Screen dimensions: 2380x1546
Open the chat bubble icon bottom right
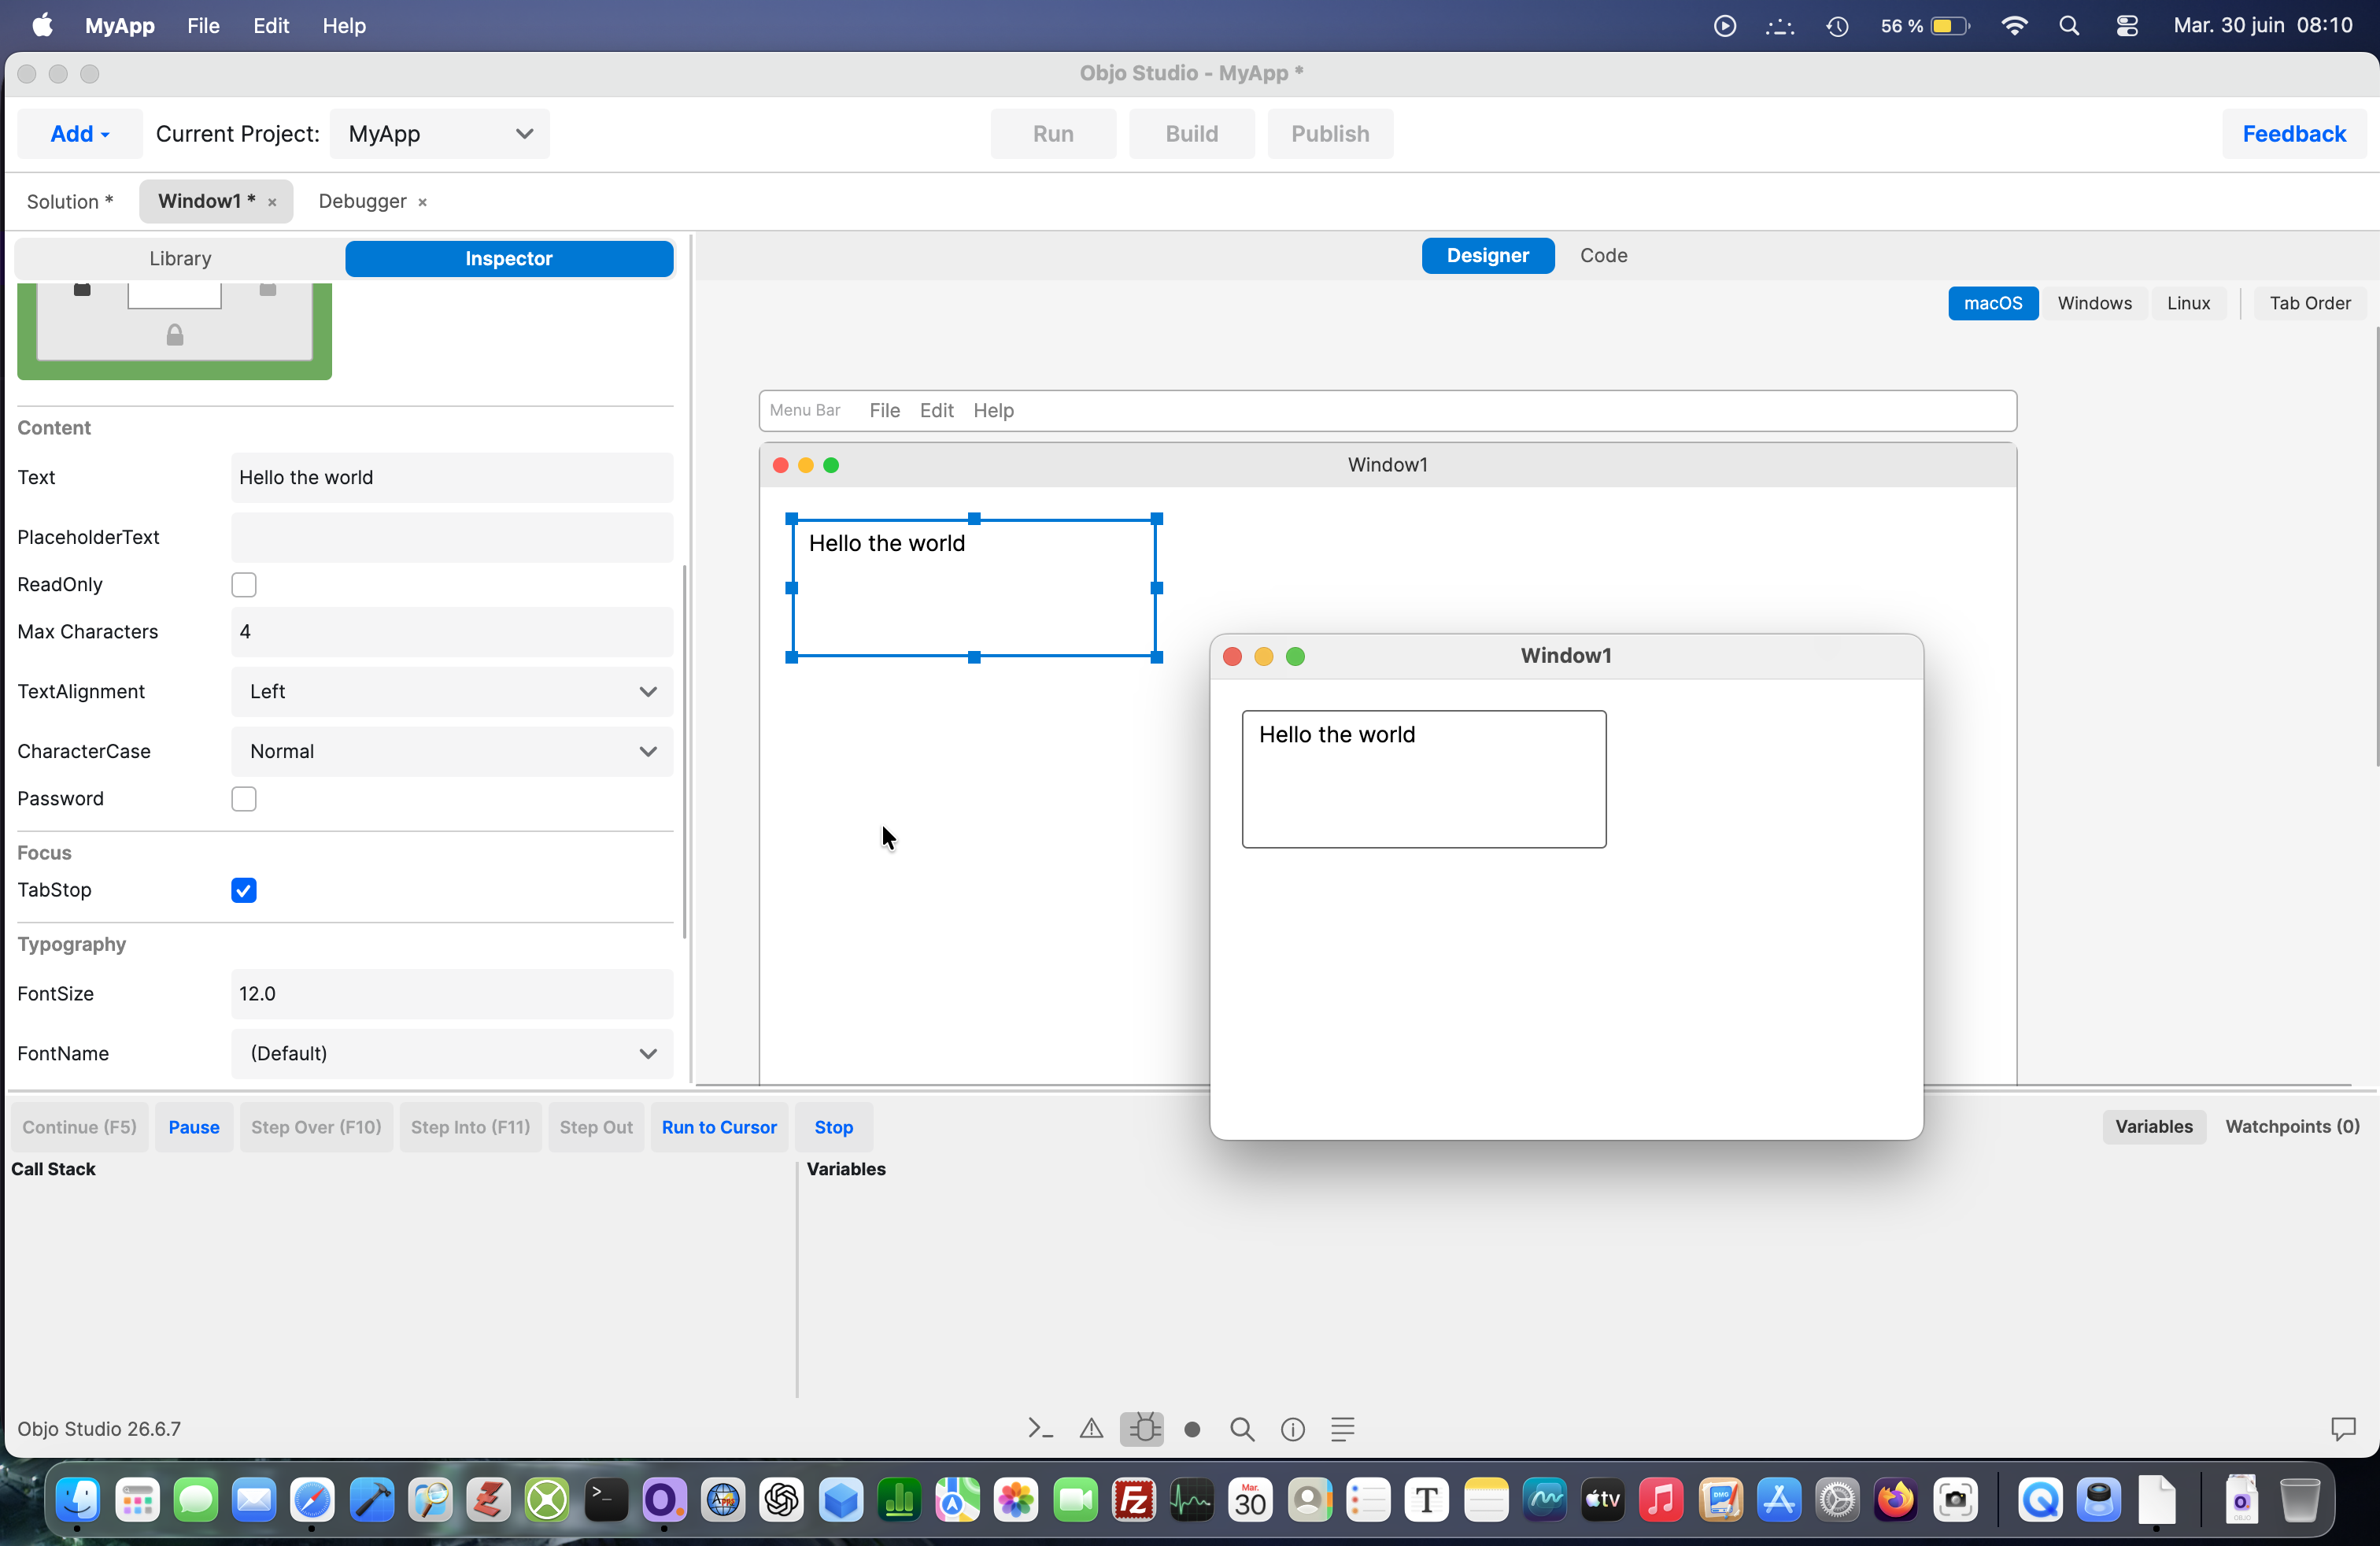(2343, 1429)
